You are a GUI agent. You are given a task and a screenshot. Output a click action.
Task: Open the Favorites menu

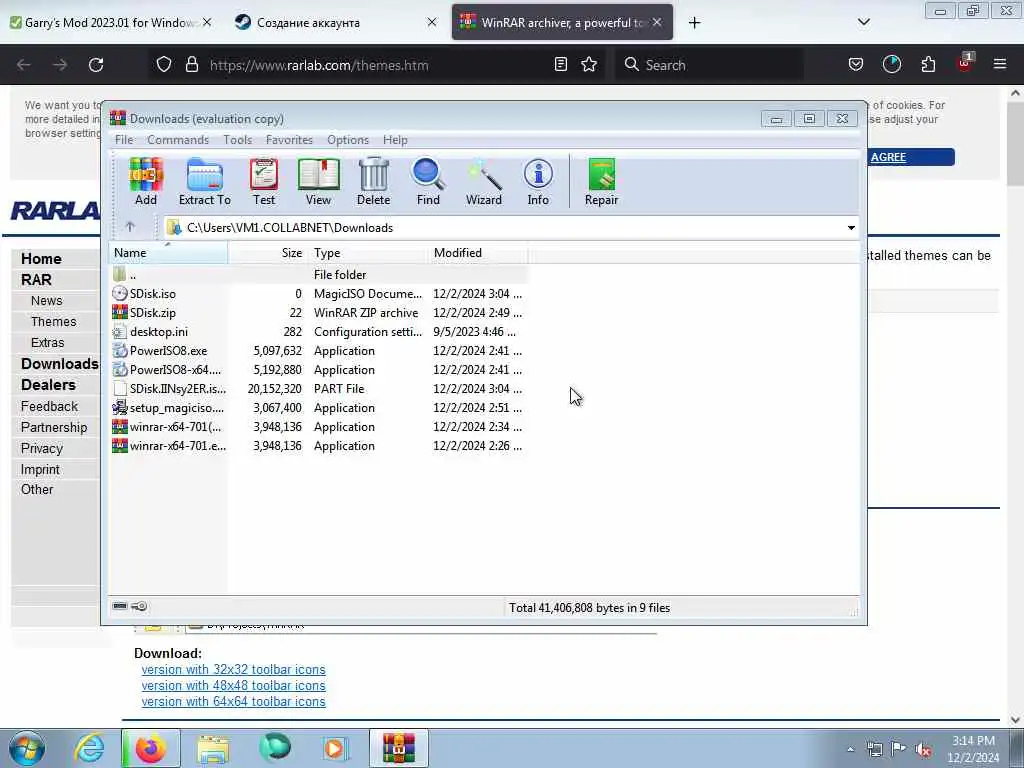[x=289, y=140]
